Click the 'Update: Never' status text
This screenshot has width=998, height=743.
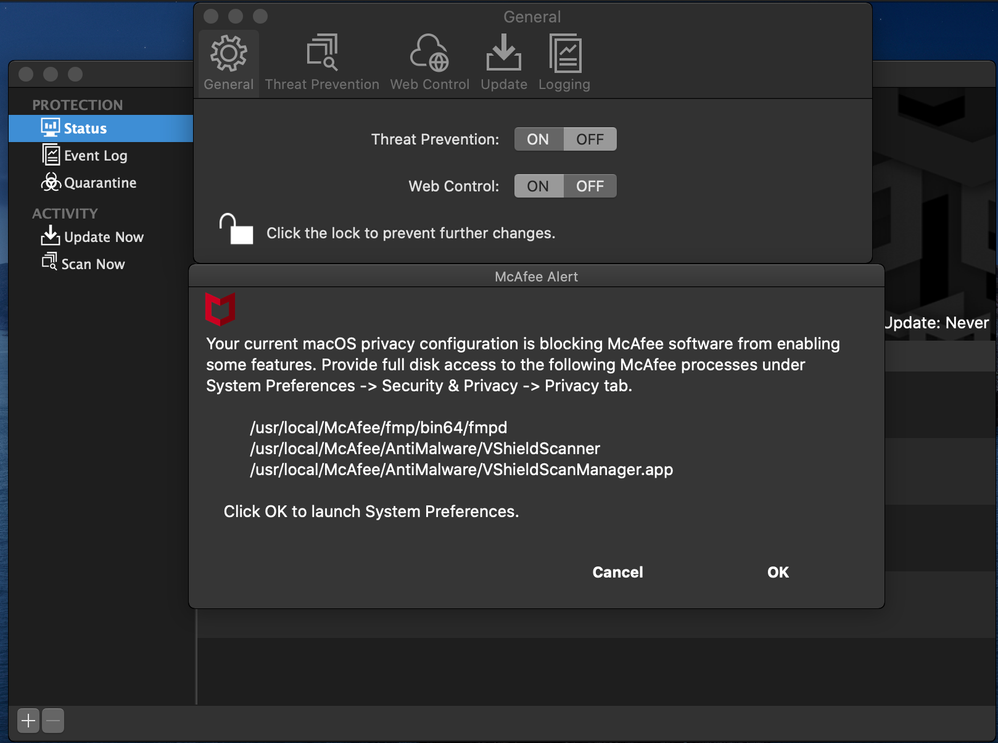(x=937, y=323)
